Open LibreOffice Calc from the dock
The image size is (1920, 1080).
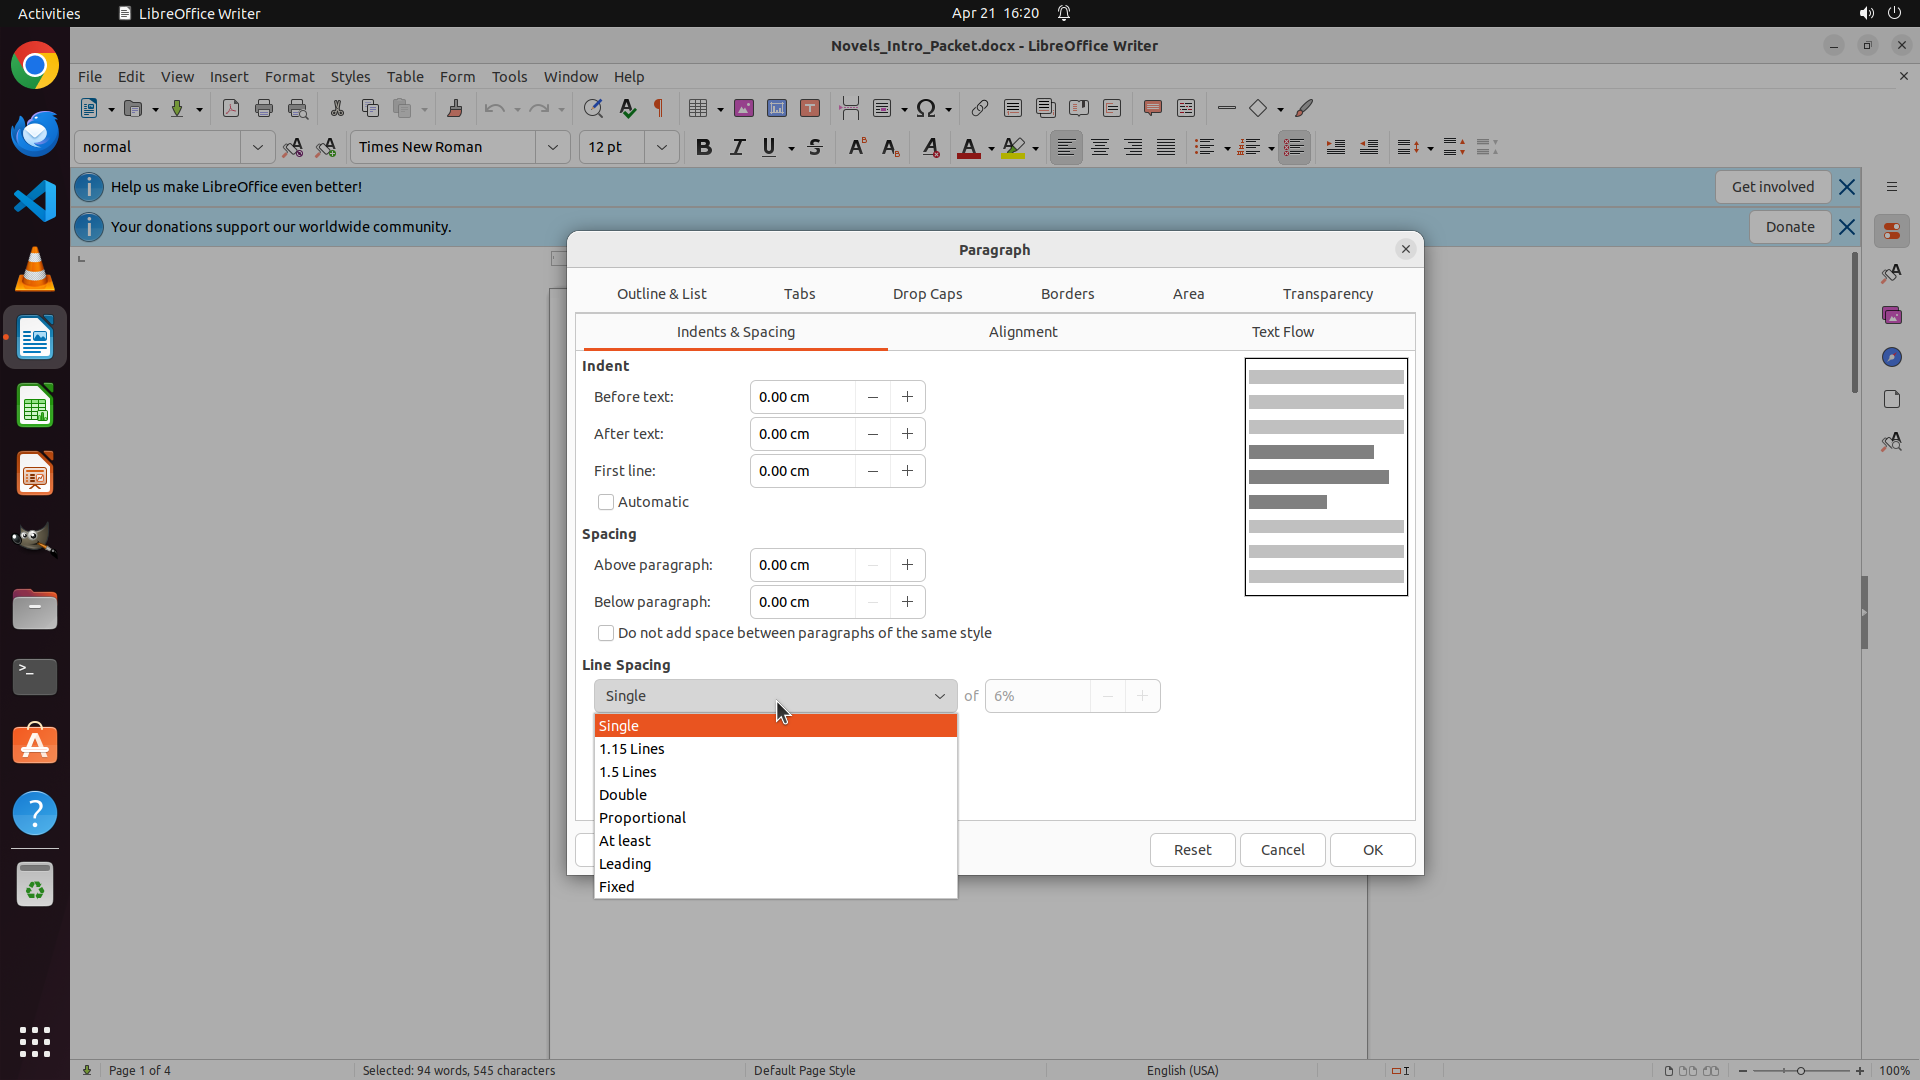tap(35, 407)
